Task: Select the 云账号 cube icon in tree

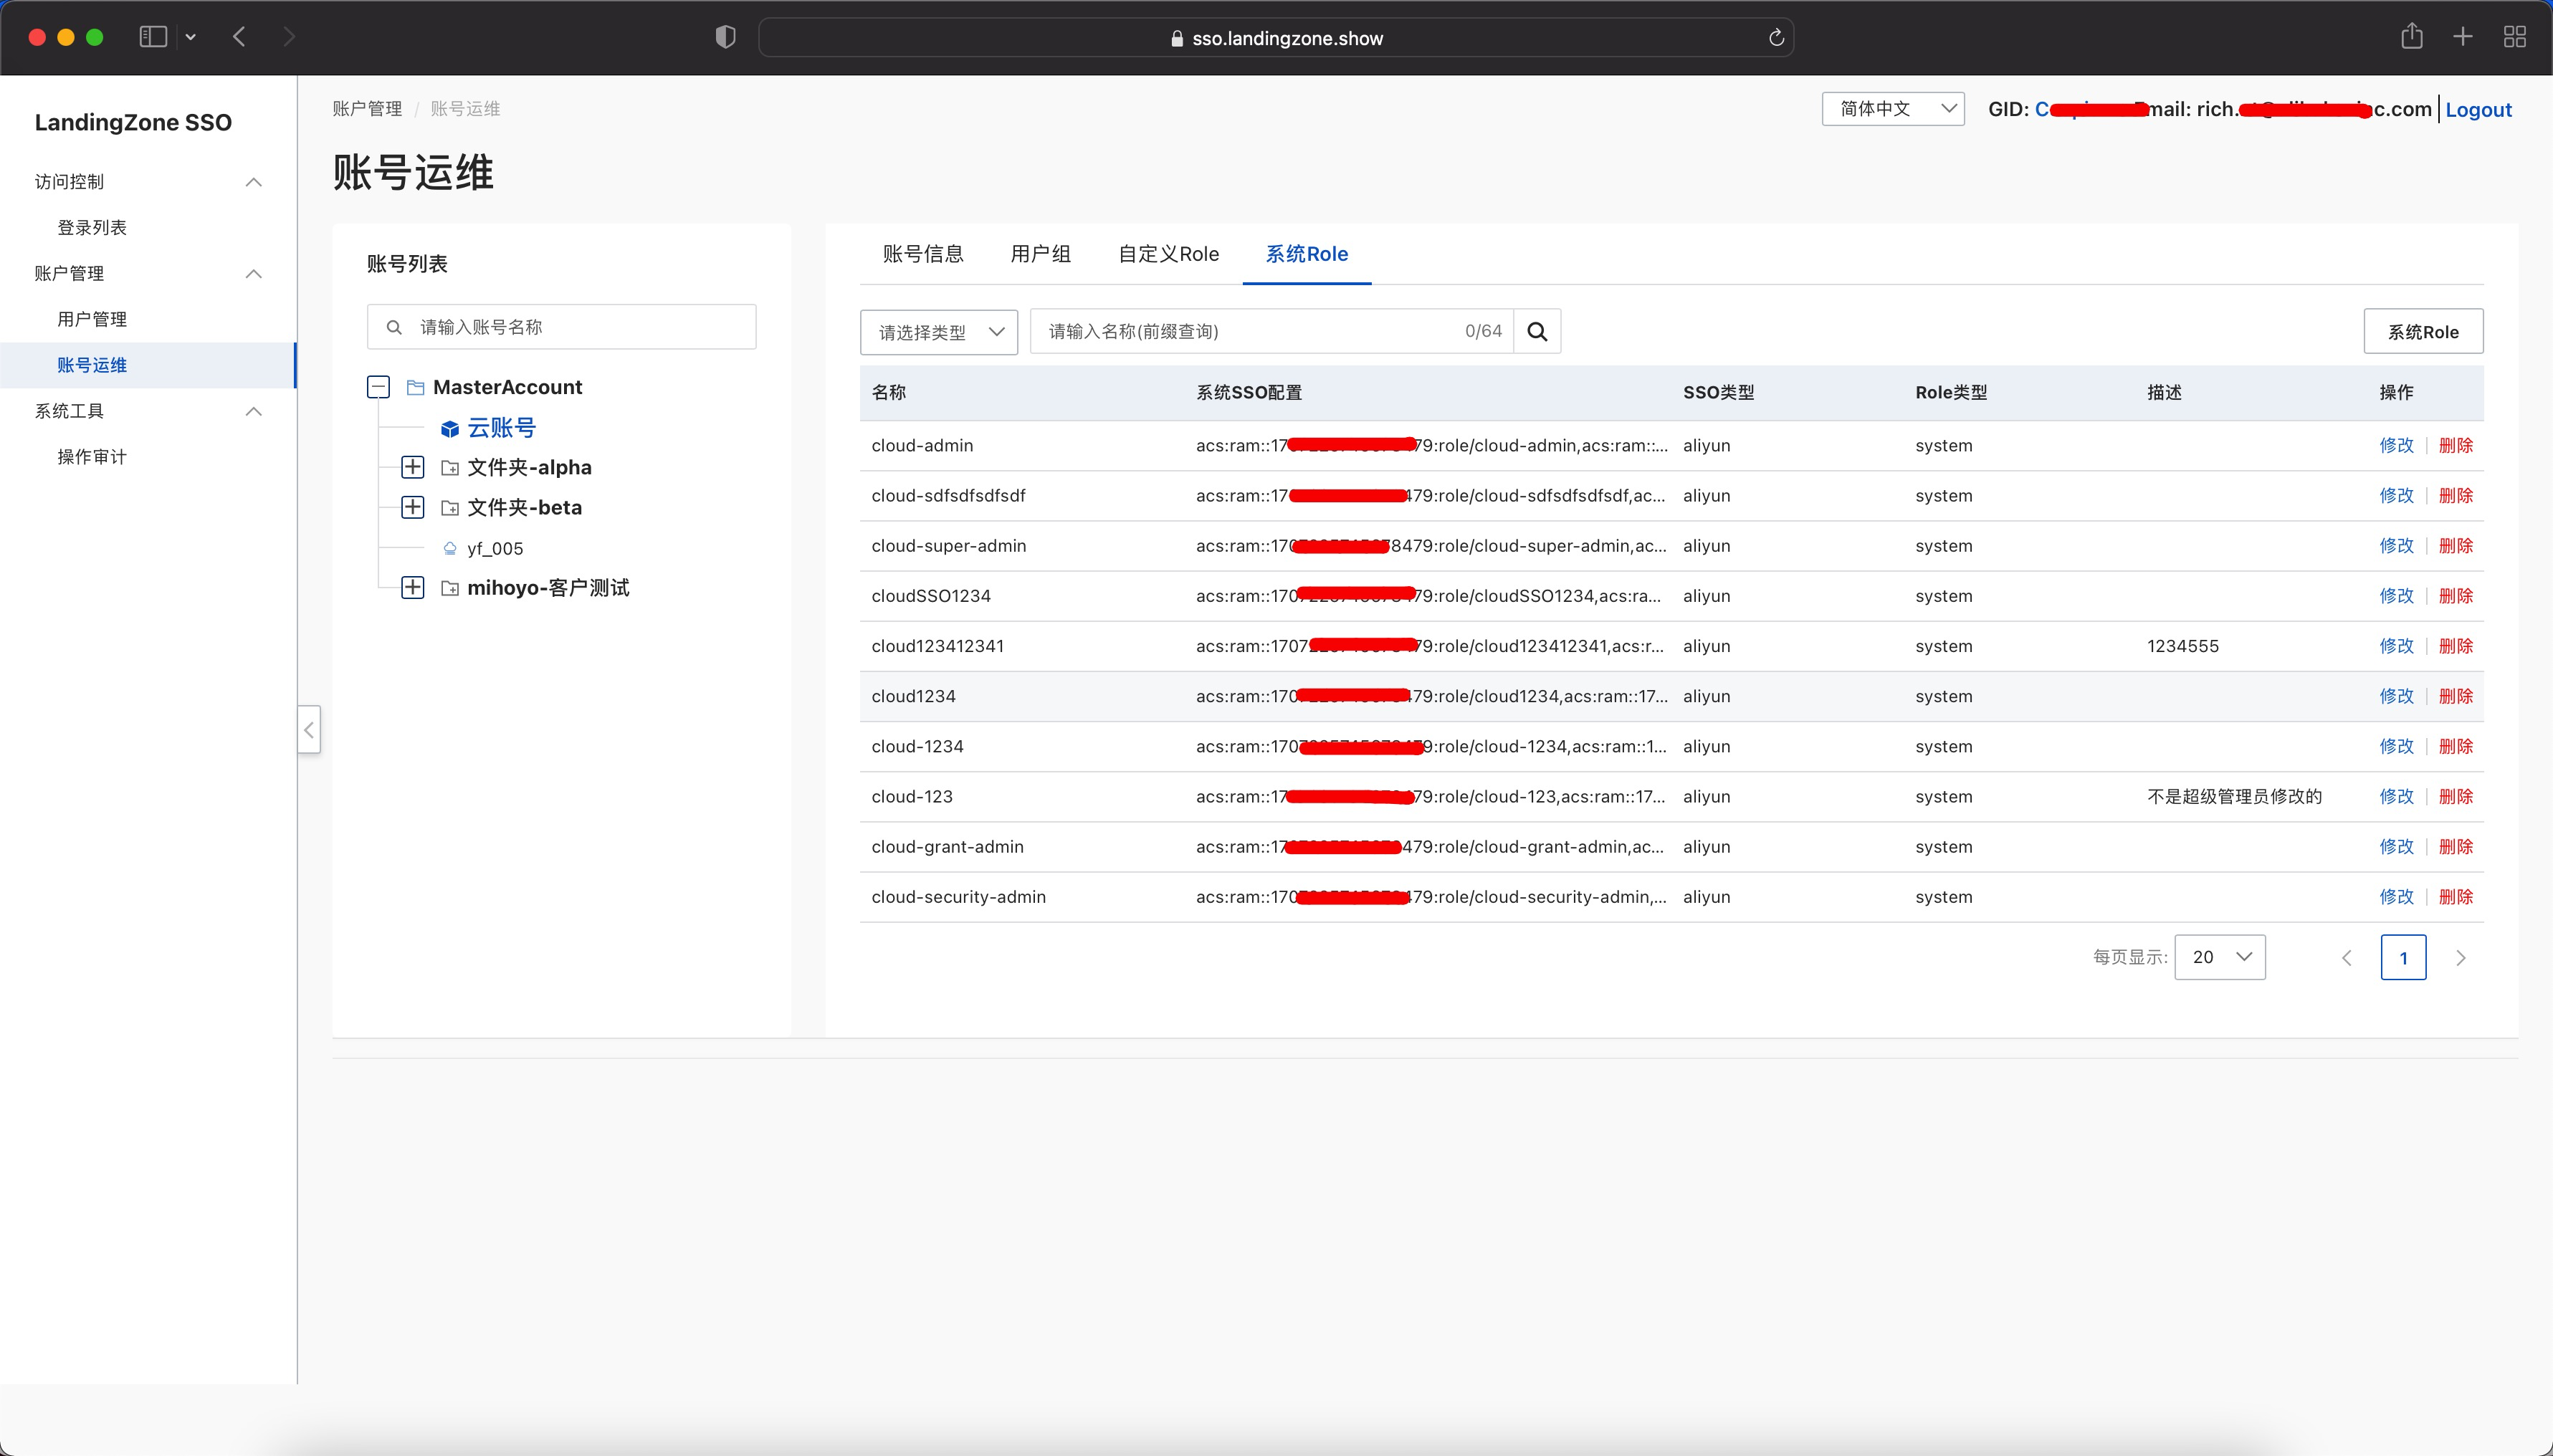Action: (x=450, y=429)
